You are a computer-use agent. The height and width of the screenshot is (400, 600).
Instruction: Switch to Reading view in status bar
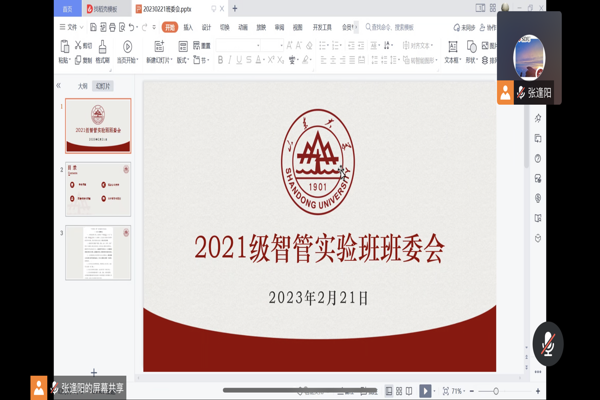[x=409, y=391]
